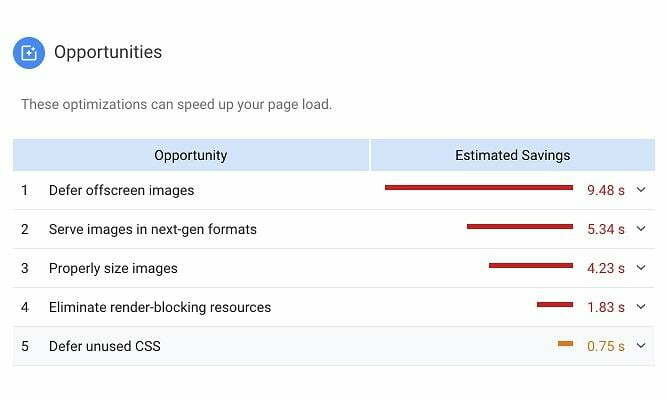This screenshot has width=668, height=401.
Task: Click the 9.48 s savings value
Action: 605,190
